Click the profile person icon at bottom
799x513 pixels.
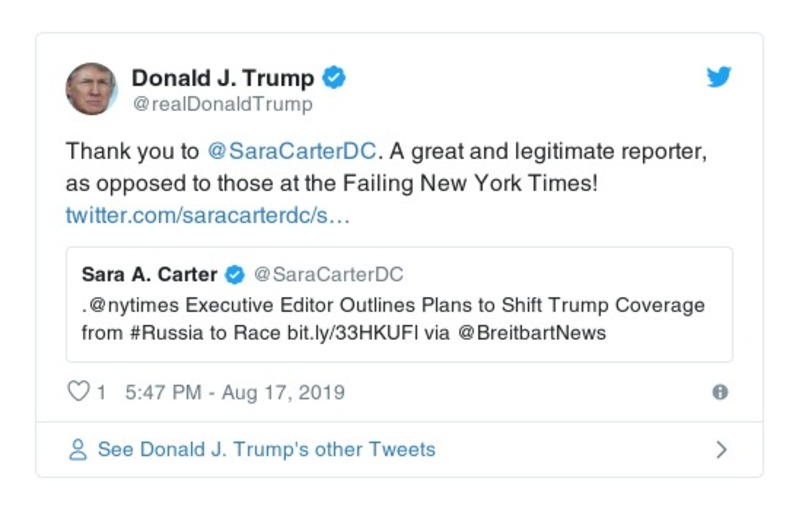click(78, 450)
